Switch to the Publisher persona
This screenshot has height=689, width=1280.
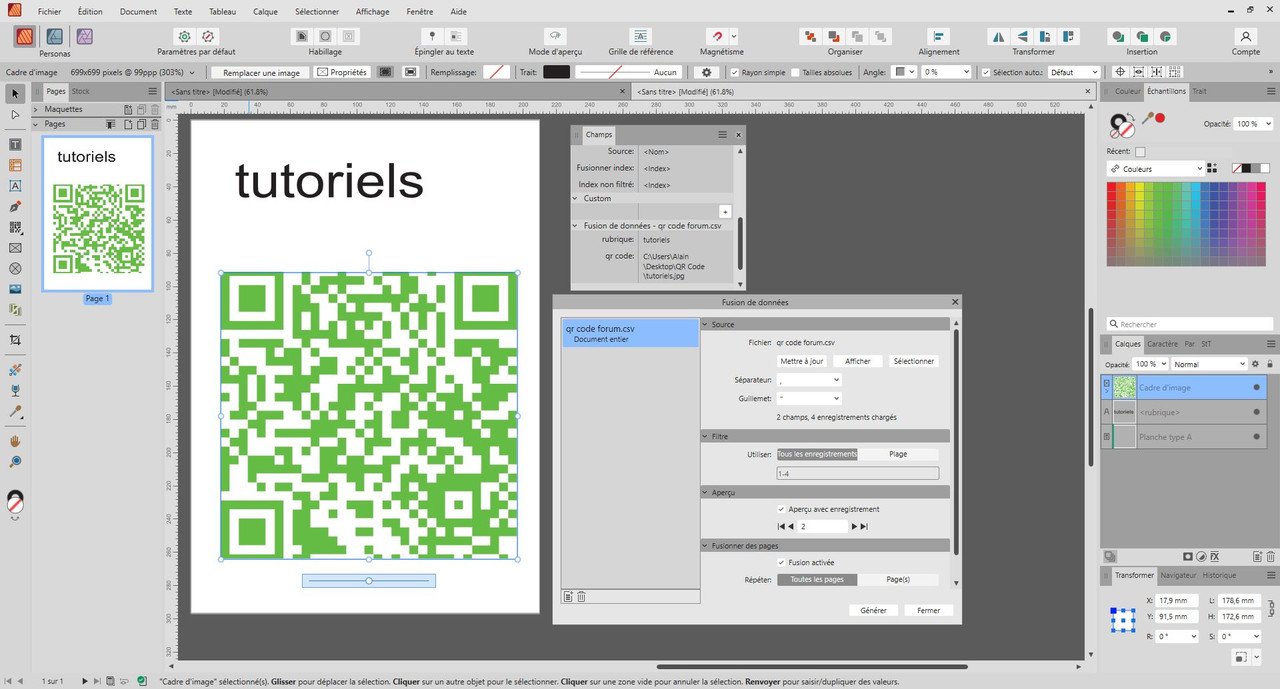click(x=26, y=37)
